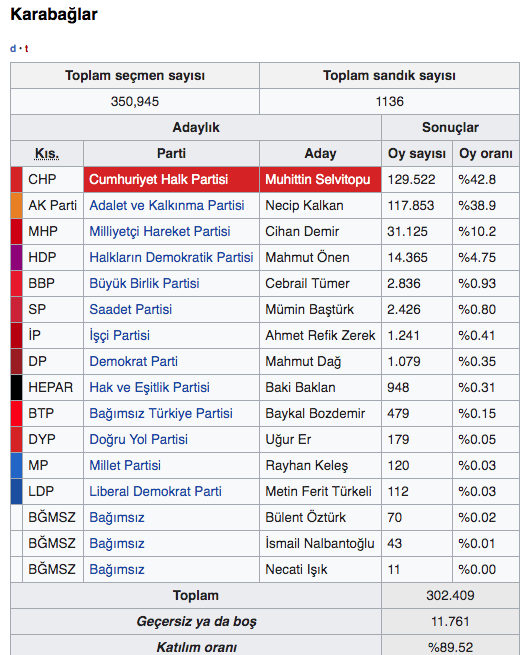Open Hak ve Eşitlik Partisi link
This screenshot has height=655, width=521.
click(x=150, y=387)
